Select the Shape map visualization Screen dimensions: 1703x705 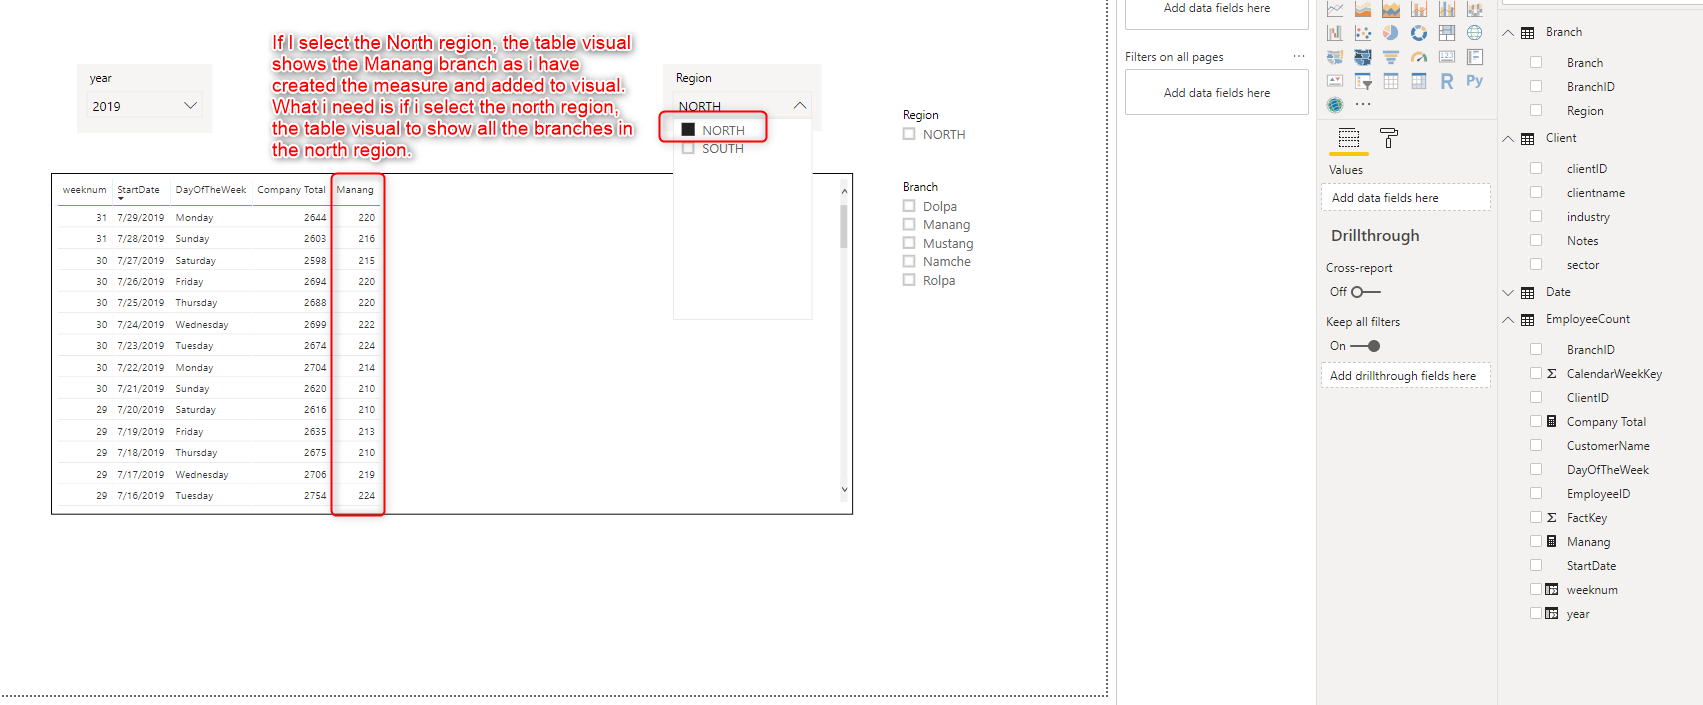(1363, 57)
